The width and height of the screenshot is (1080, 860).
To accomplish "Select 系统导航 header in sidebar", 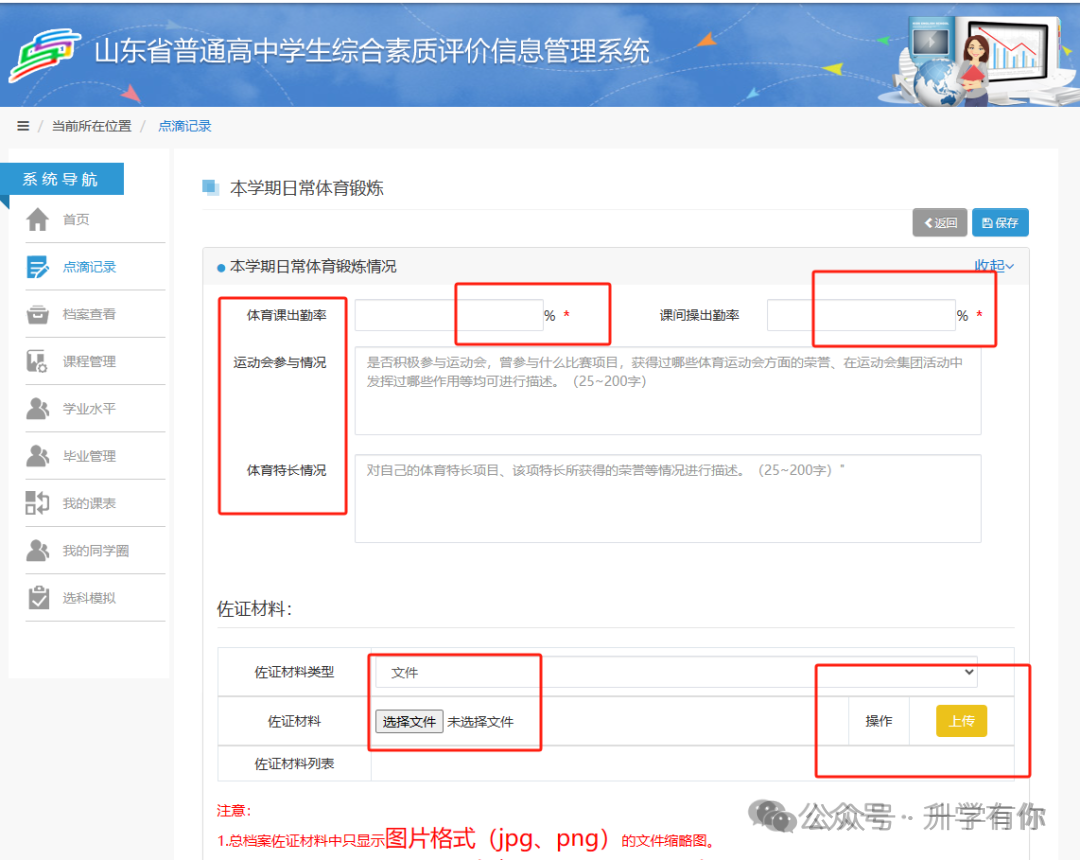I will pyautogui.click(x=62, y=178).
